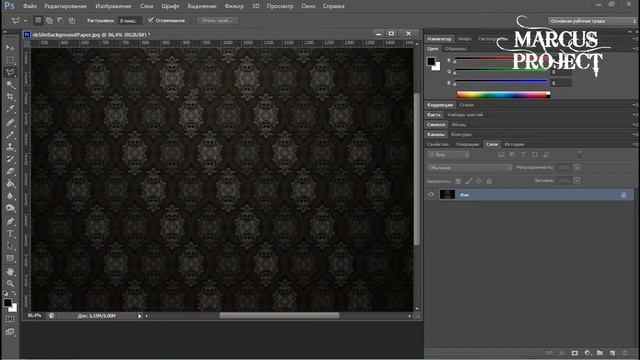The image size is (640, 360).
Task: Select the Rectangle shape tool
Action: pyautogui.click(x=10, y=258)
